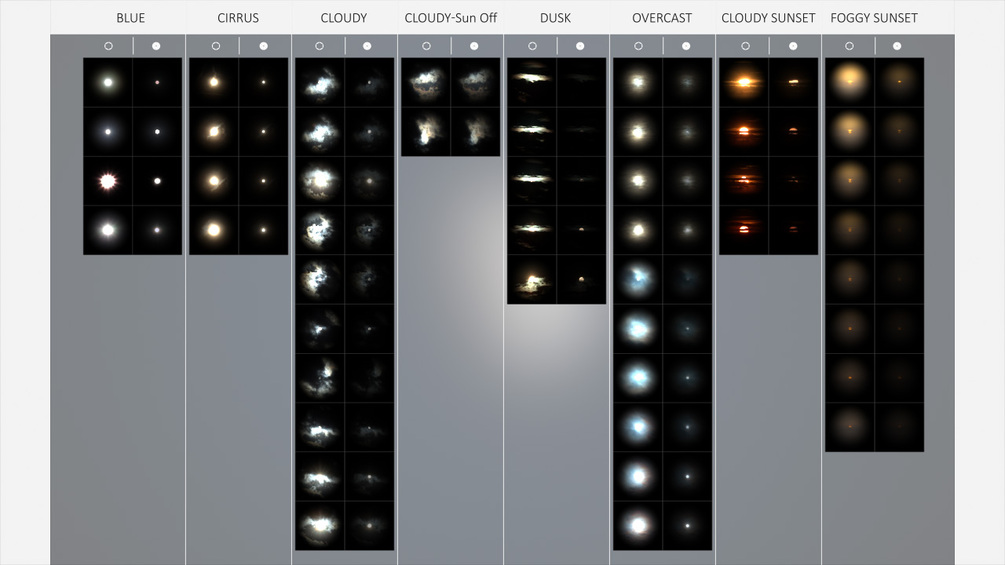1005x565 pixels.
Task: Pick the spiky starburst sun in BLUE column
Action: 108,181
